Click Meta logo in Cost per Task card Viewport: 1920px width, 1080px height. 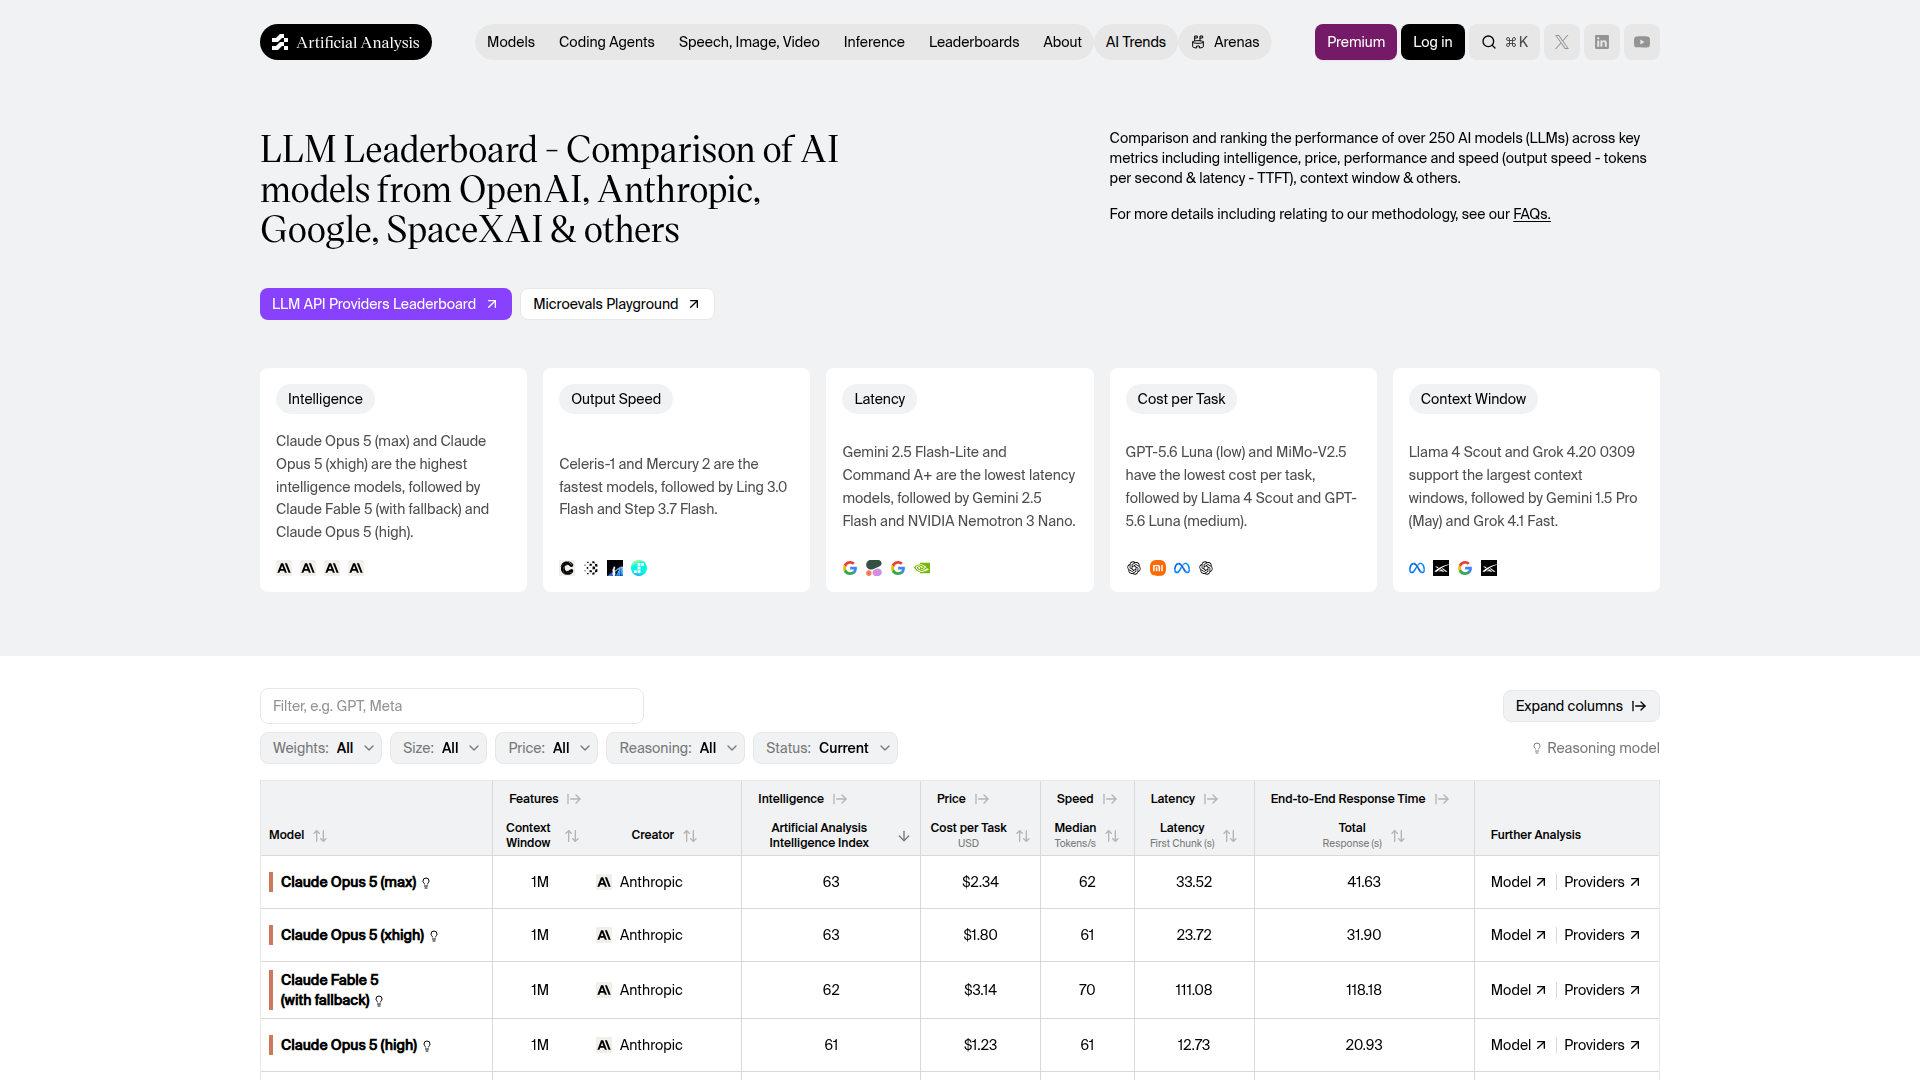[1182, 568]
